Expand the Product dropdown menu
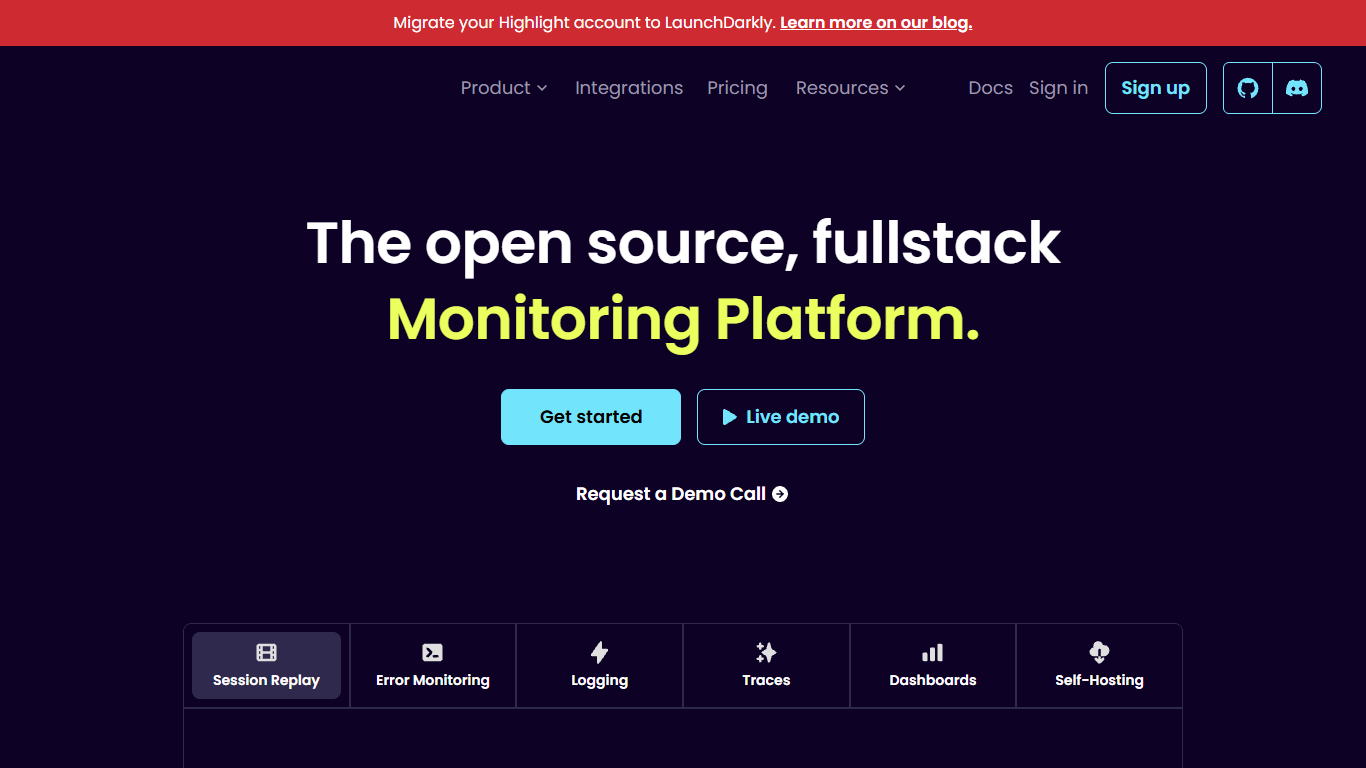This screenshot has height=768, width=1366. coord(504,88)
